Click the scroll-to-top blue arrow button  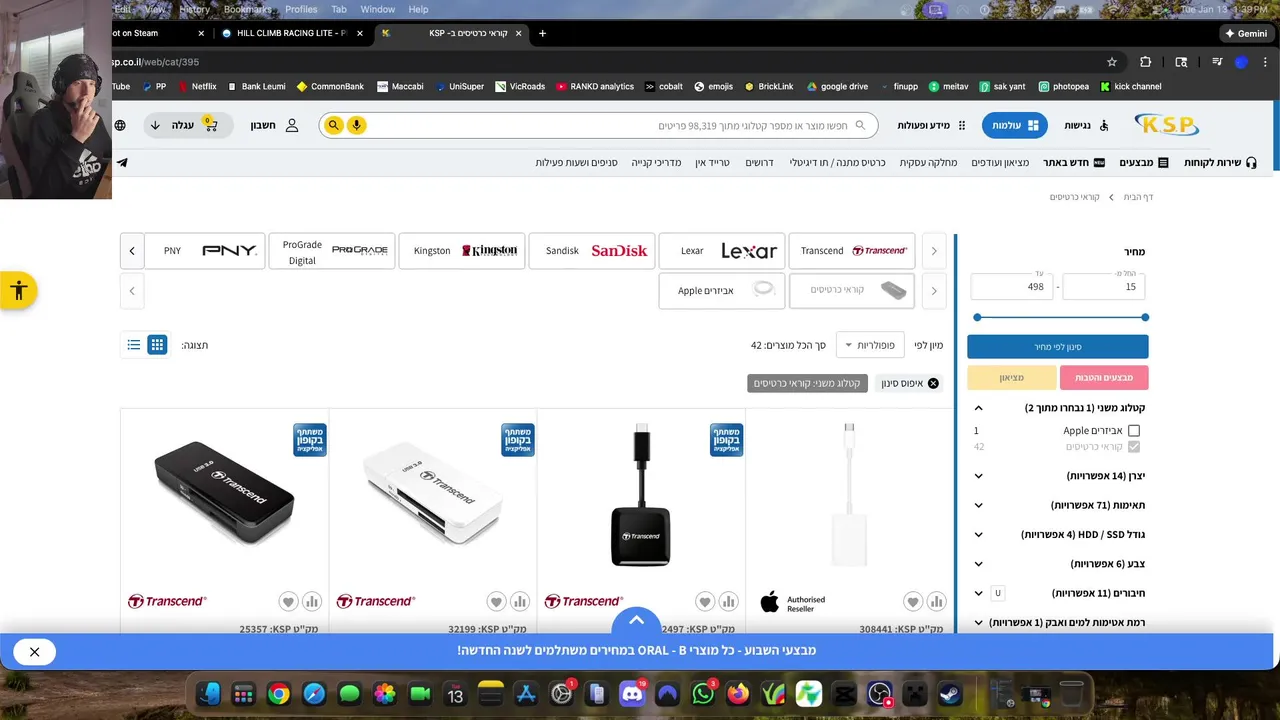[636, 620]
